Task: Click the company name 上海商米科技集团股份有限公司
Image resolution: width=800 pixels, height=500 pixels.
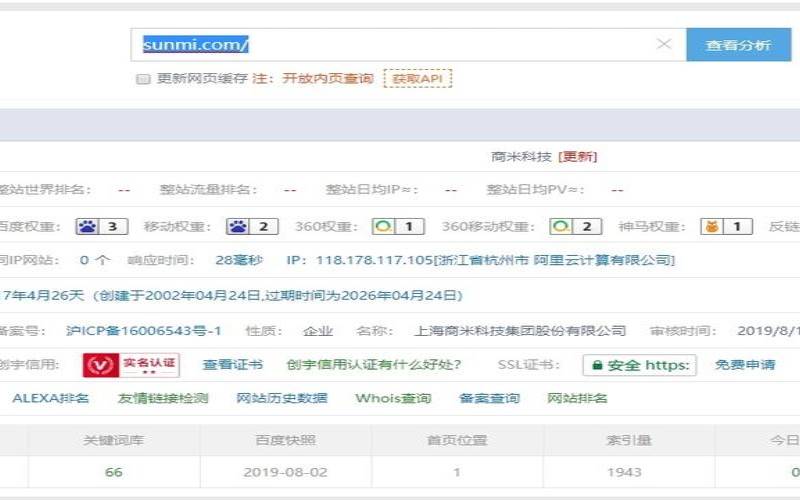Action: tap(520, 331)
